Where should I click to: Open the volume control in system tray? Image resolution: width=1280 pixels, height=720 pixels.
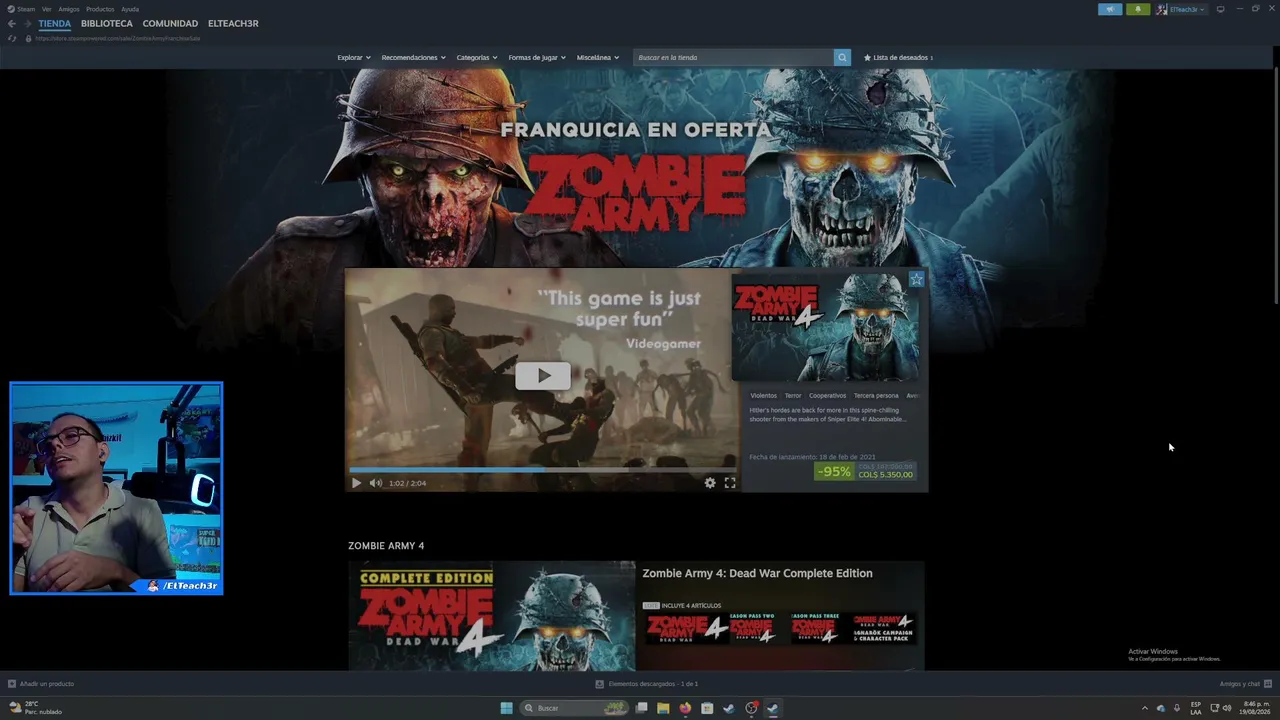click(x=1227, y=708)
